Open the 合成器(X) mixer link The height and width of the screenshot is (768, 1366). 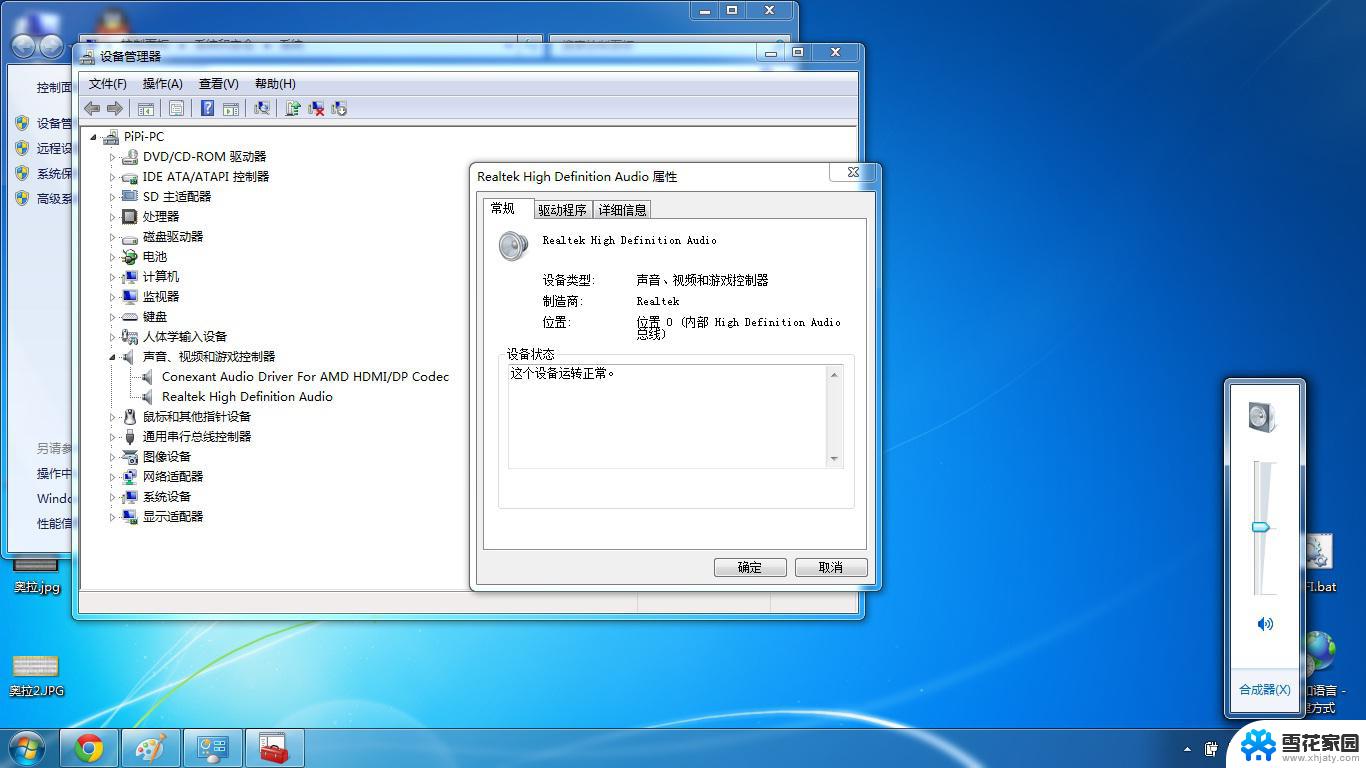point(1265,690)
